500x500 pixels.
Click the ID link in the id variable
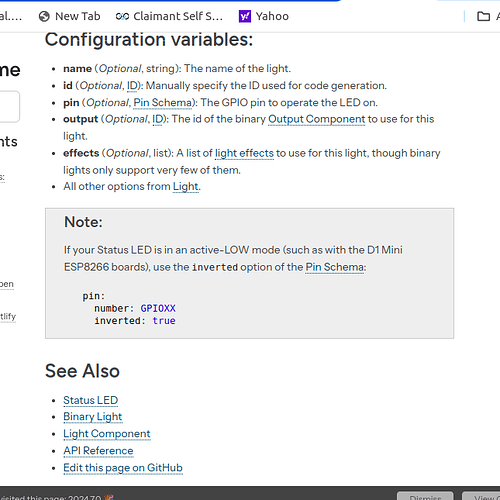pyautogui.click(x=132, y=86)
